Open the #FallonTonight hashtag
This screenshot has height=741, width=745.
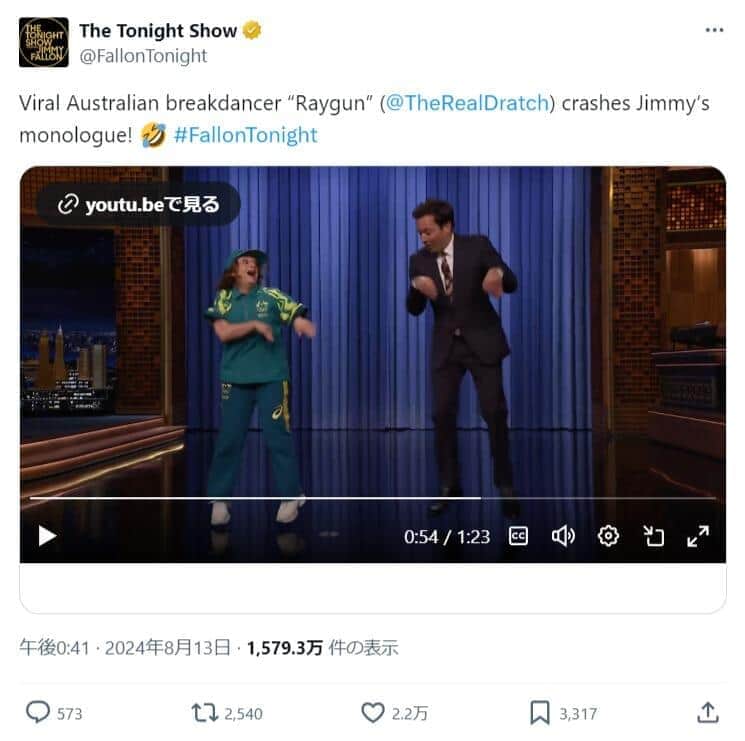tap(246, 135)
